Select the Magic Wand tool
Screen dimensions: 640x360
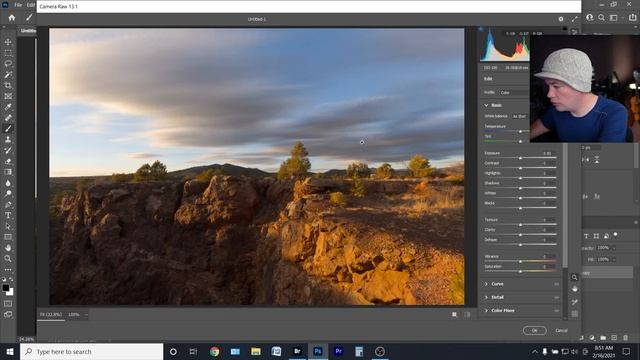(8, 75)
